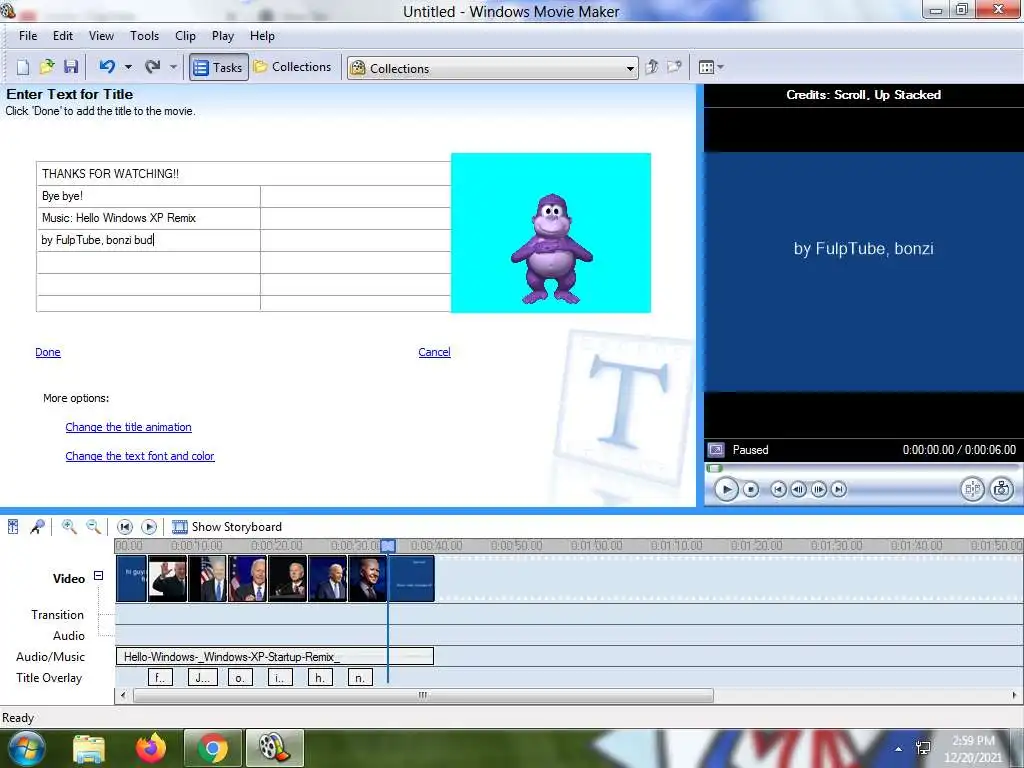Save the project using the floppy disk icon
This screenshot has height=768, width=1024.
click(71, 67)
